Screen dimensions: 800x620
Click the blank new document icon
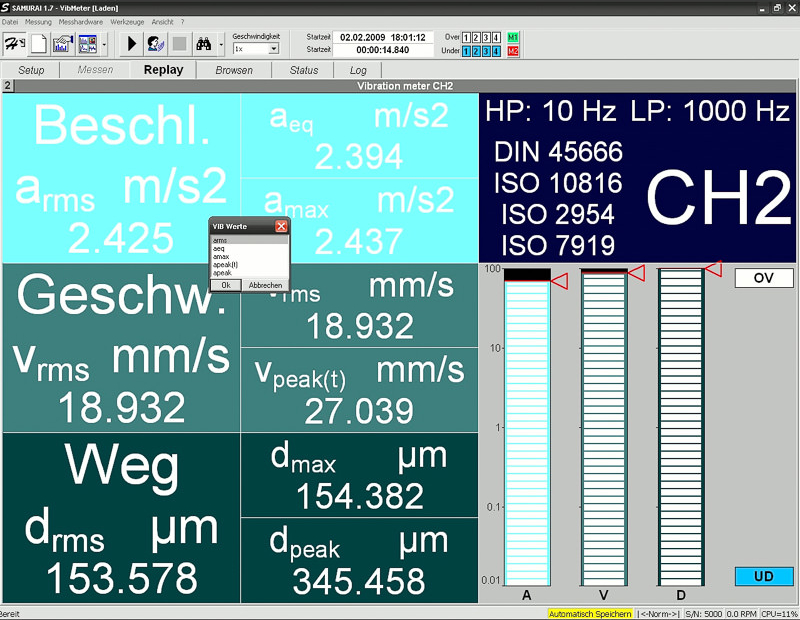click(39, 43)
